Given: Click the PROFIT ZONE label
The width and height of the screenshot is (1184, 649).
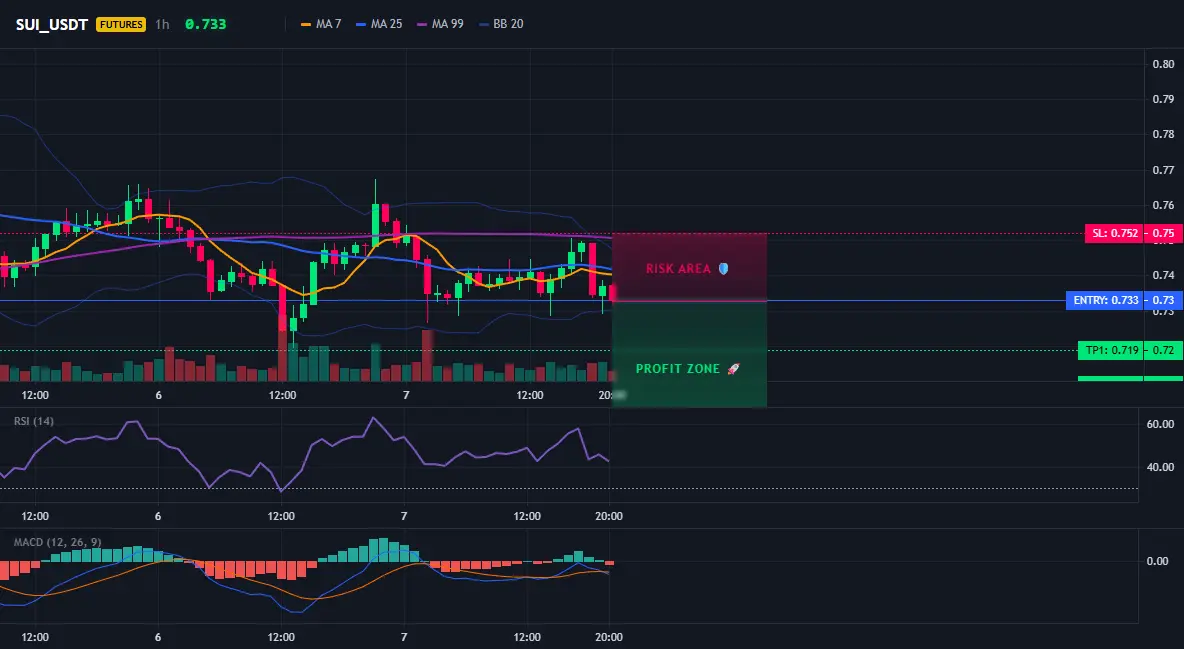Looking at the screenshot, I should tap(677, 369).
